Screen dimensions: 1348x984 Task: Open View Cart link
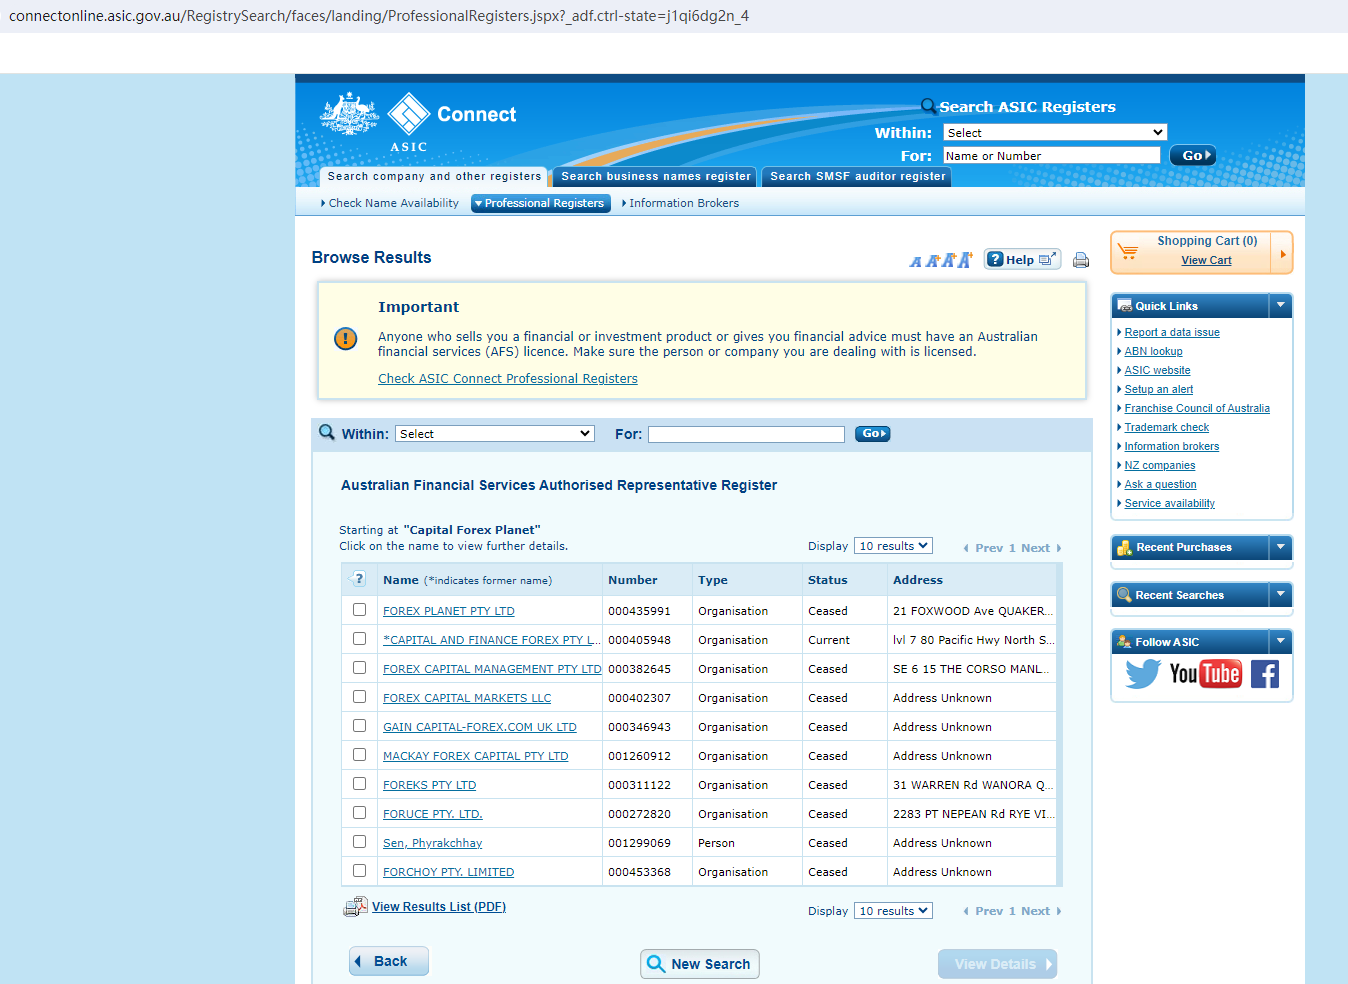1206,260
